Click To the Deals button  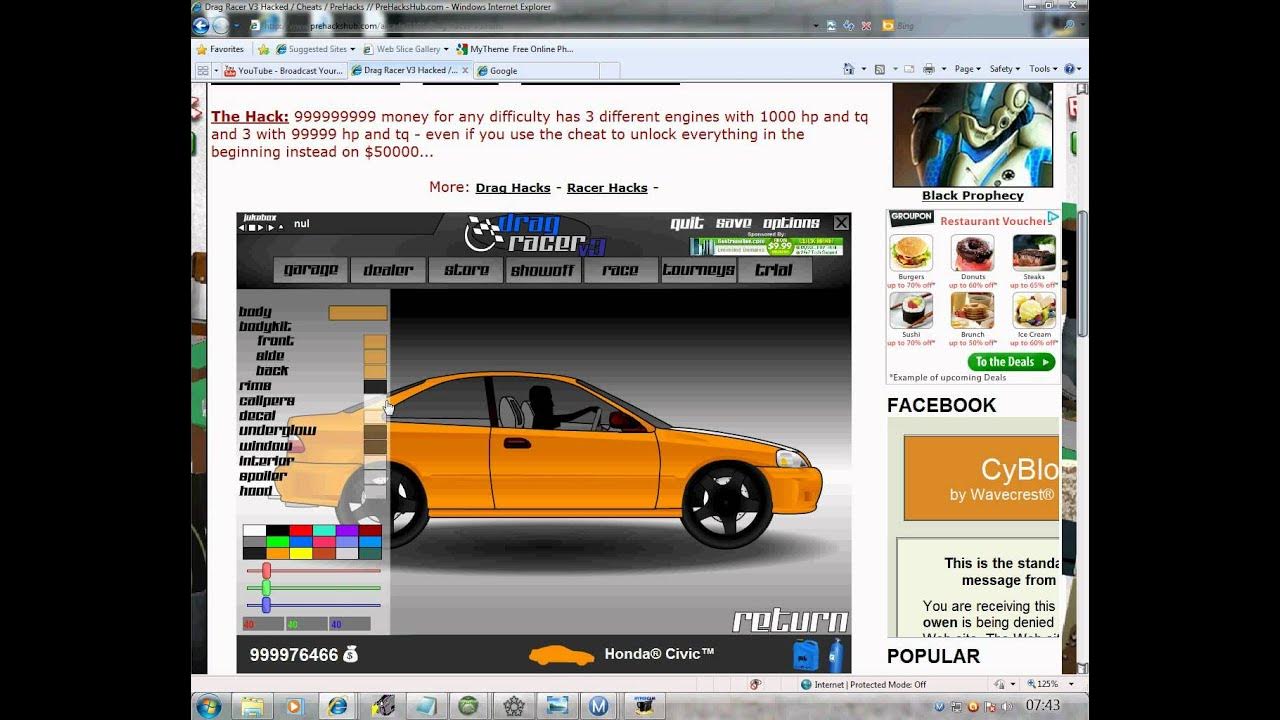pos(1011,362)
